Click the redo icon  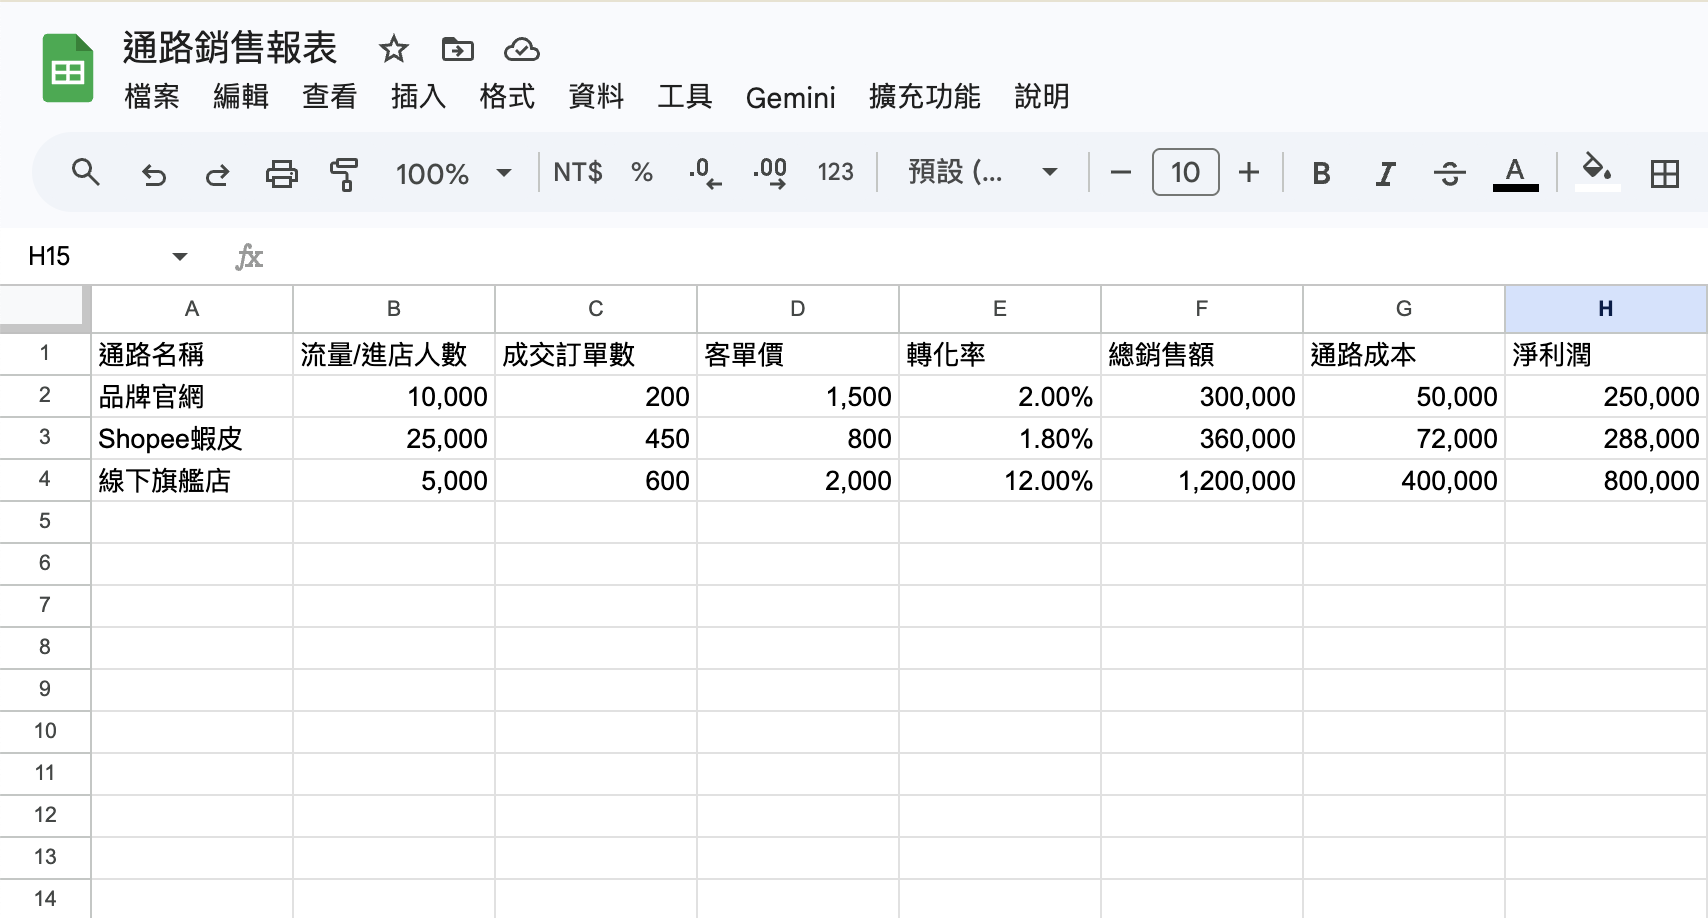pyautogui.click(x=216, y=172)
